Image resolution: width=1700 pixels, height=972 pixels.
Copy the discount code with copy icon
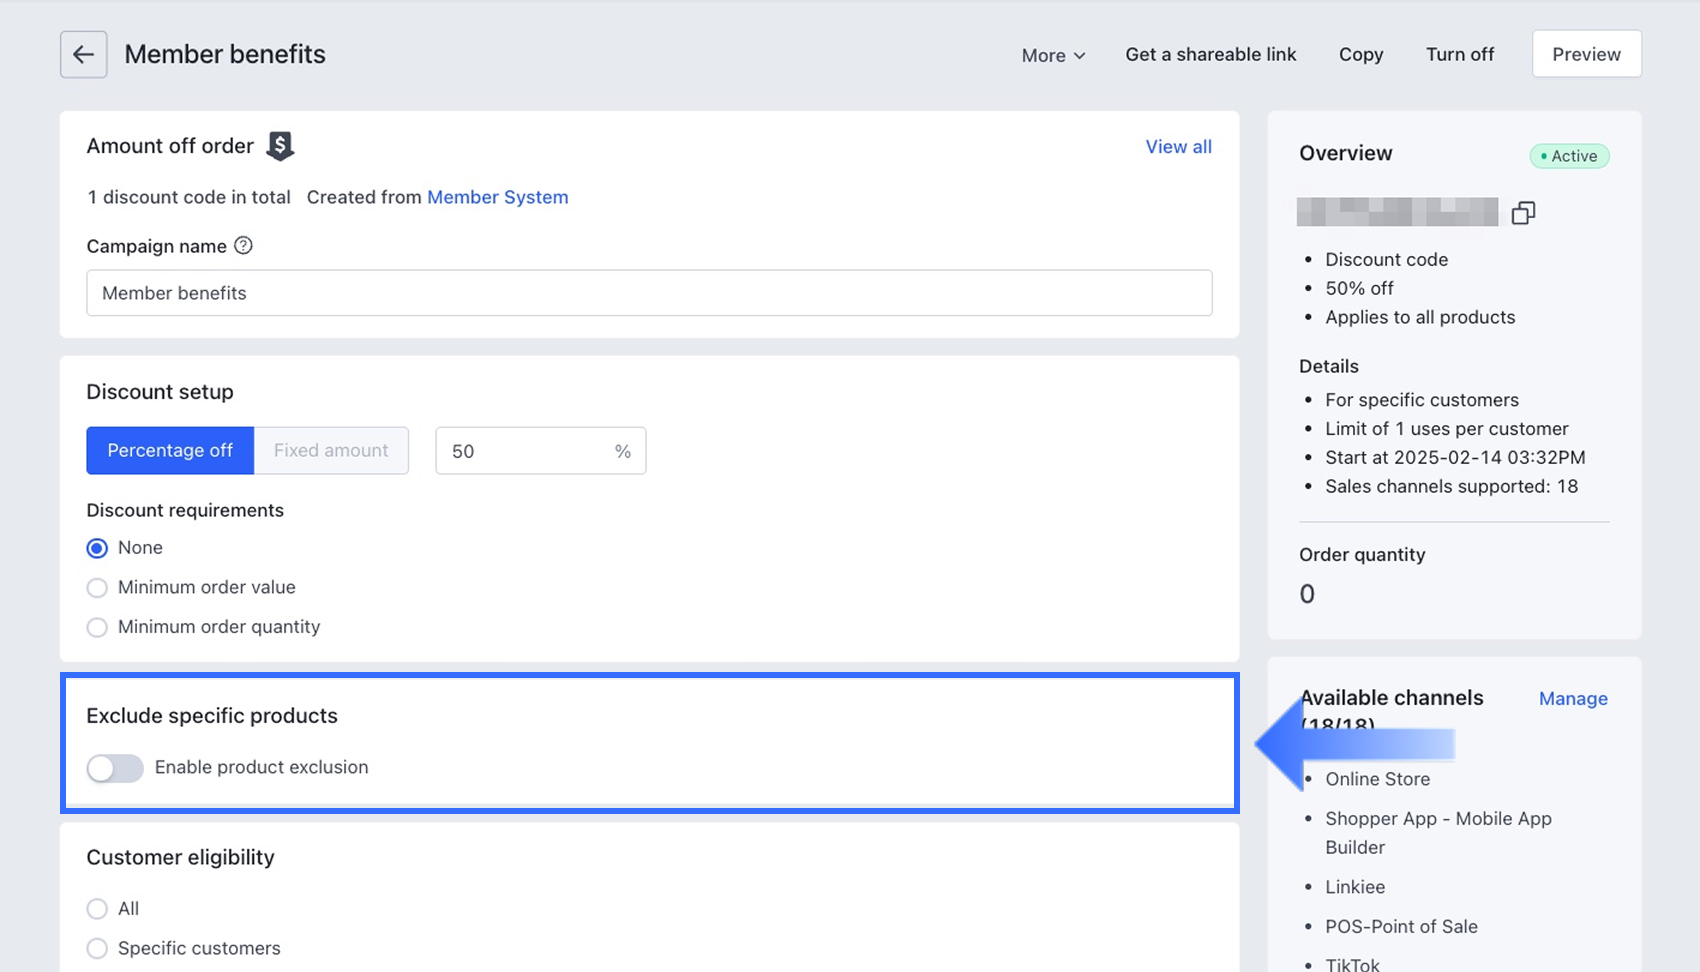tap(1523, 213)
